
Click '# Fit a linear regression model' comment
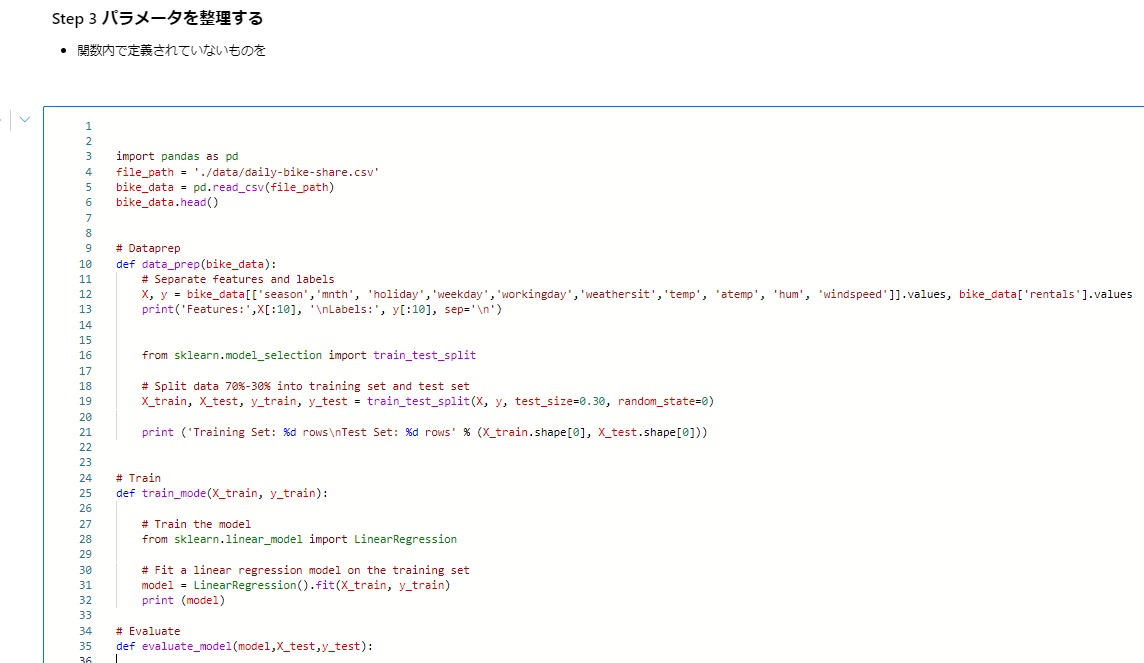(306, 570)
